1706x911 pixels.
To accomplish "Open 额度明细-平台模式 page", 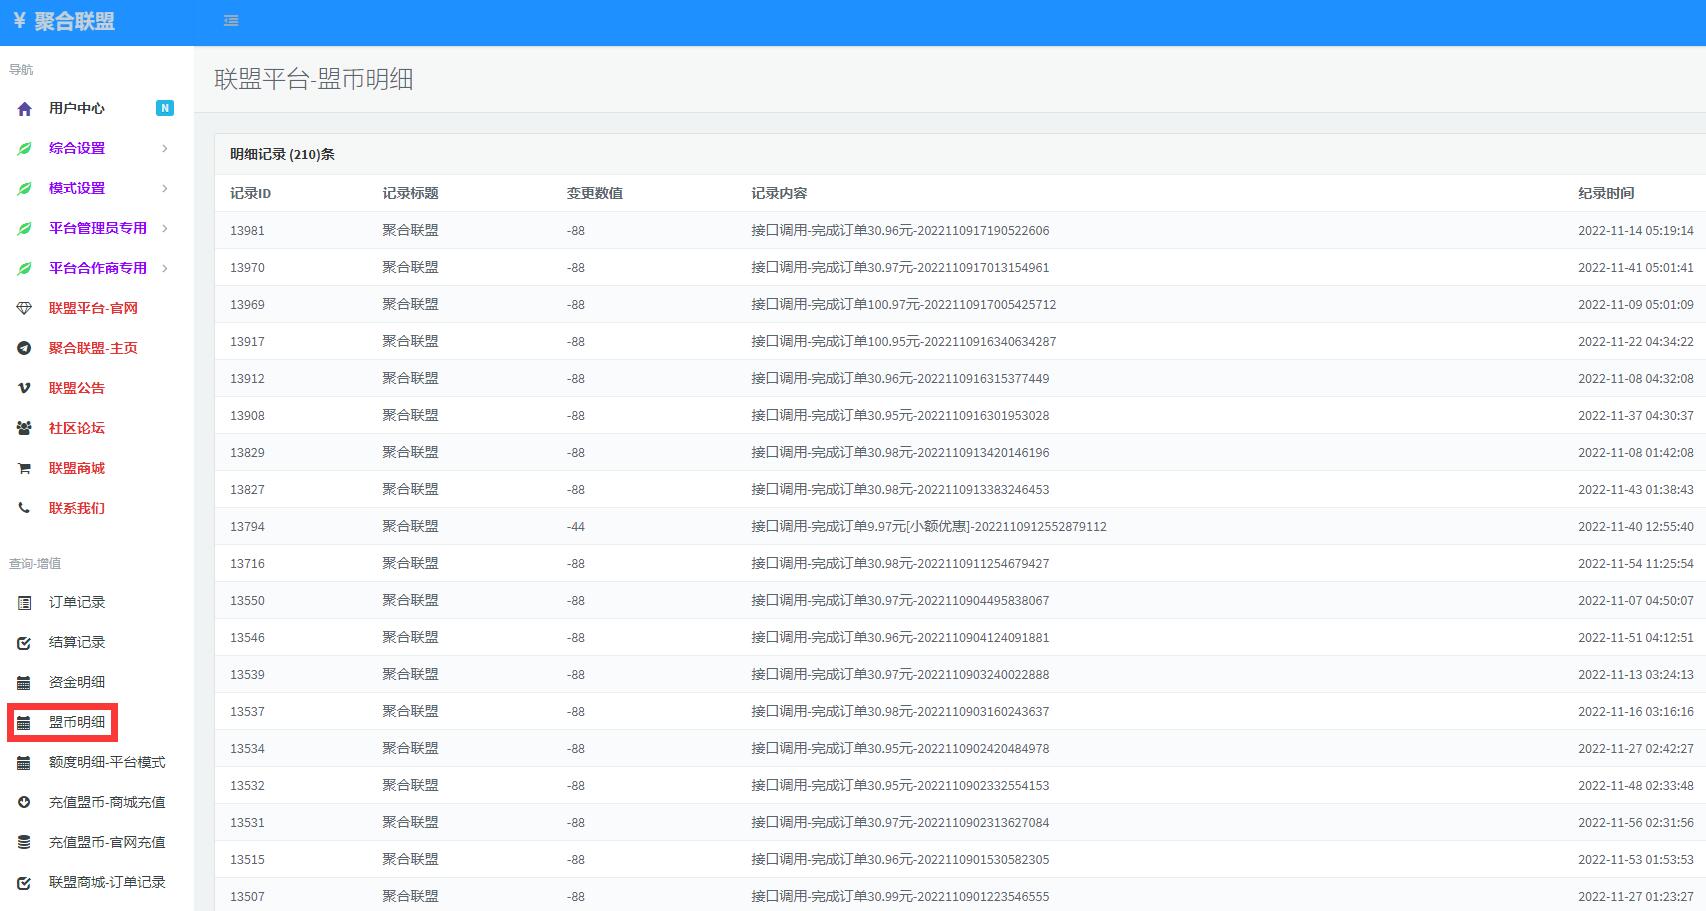I will pyautogui.click(x=107, y=762).
